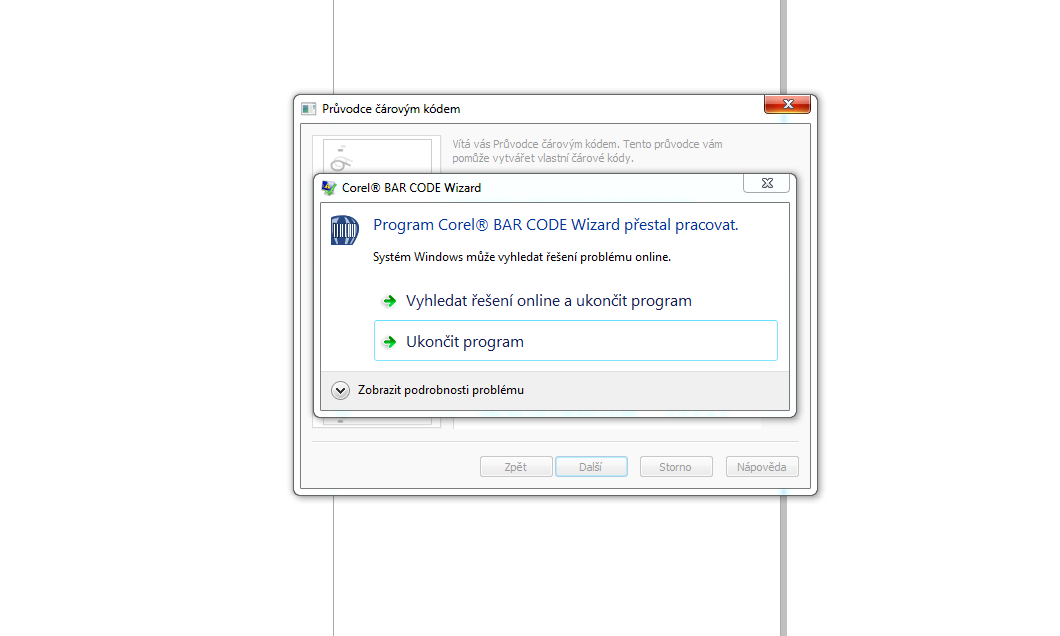Click the Průvodce čárovým kódem title bar text
1060x636 pixels.
(x=391, y=109)
